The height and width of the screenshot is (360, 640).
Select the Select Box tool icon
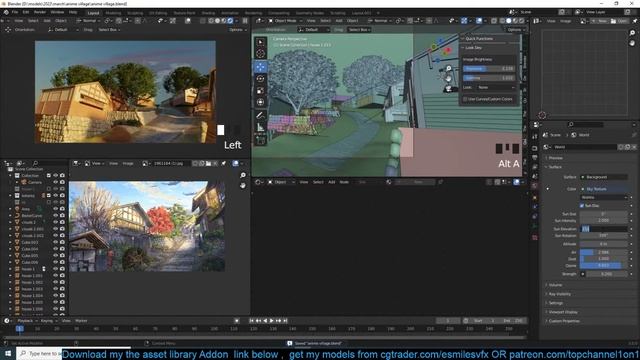pyautogui.click(x=260, y=42)
